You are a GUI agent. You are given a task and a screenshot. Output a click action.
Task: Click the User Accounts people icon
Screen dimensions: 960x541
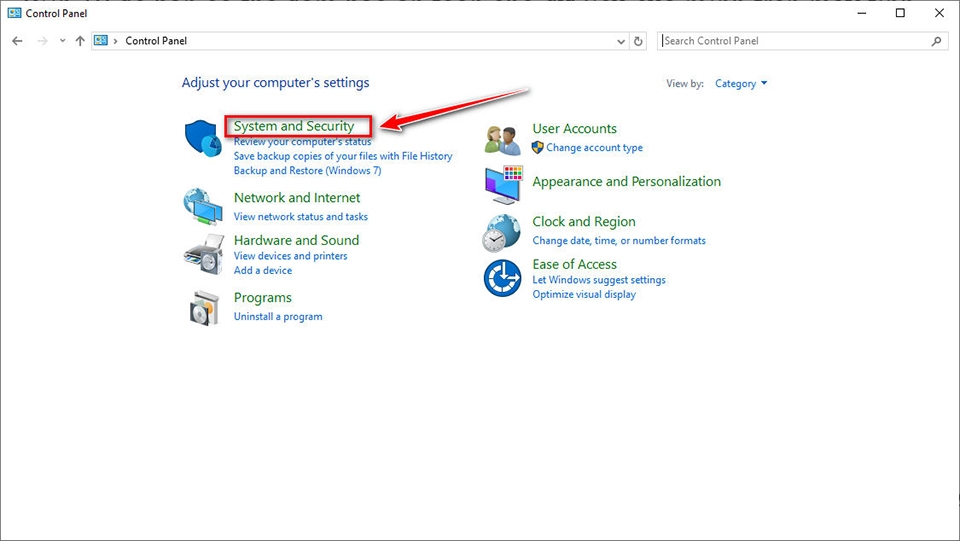tap(502, 139)
